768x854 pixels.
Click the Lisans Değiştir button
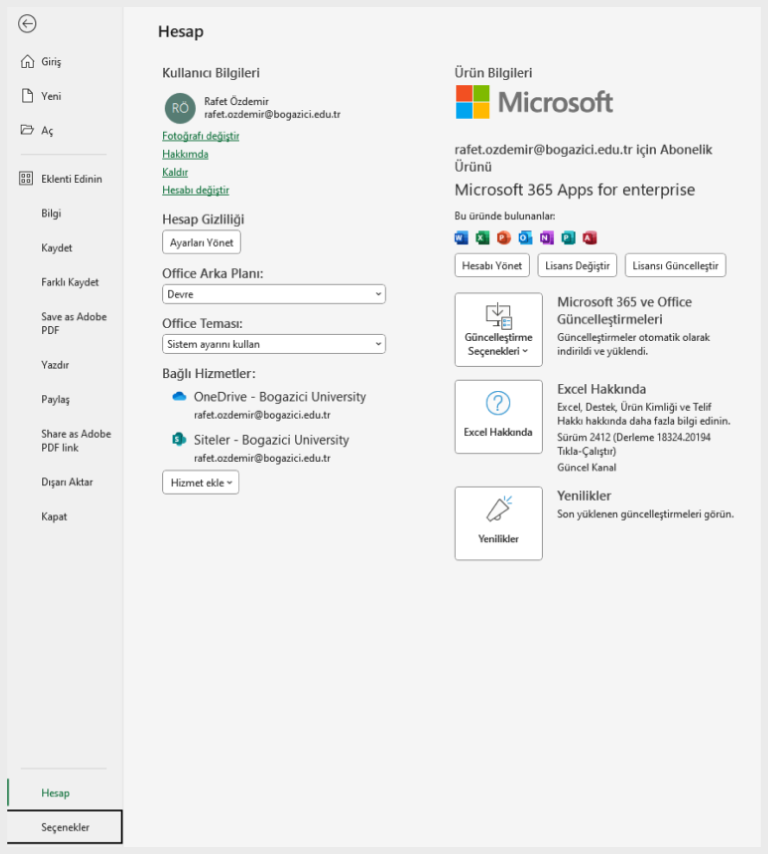point(577,265)
